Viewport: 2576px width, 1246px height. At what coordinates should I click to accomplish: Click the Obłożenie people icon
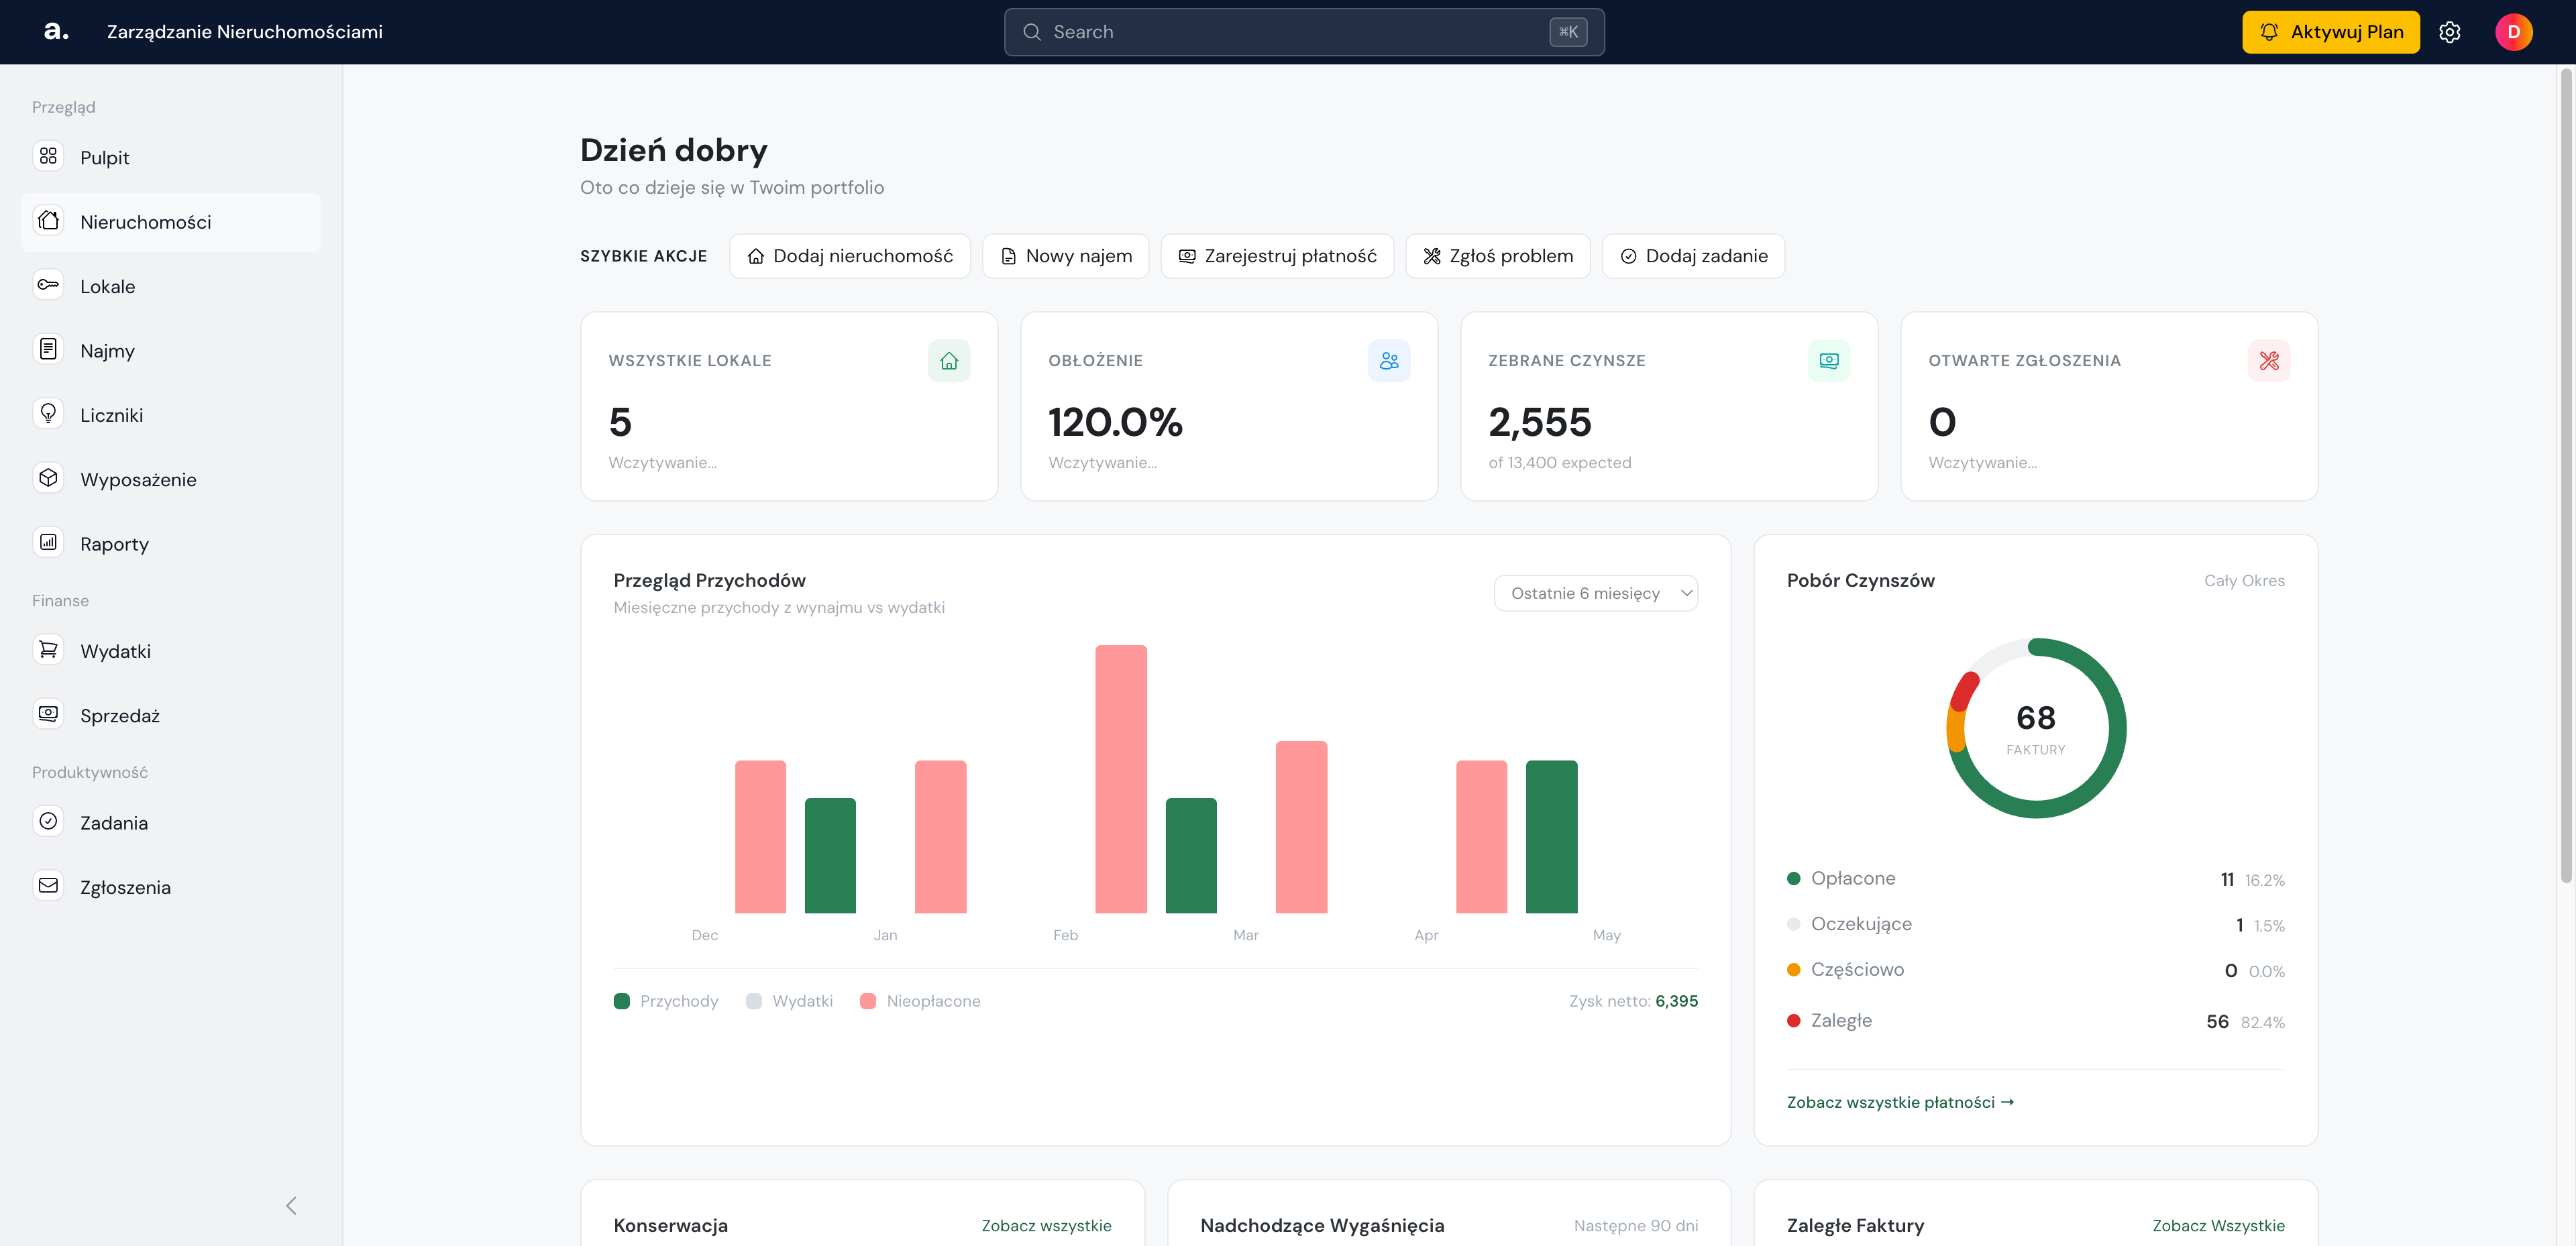pyautogui.click(x=1389, y=361)
